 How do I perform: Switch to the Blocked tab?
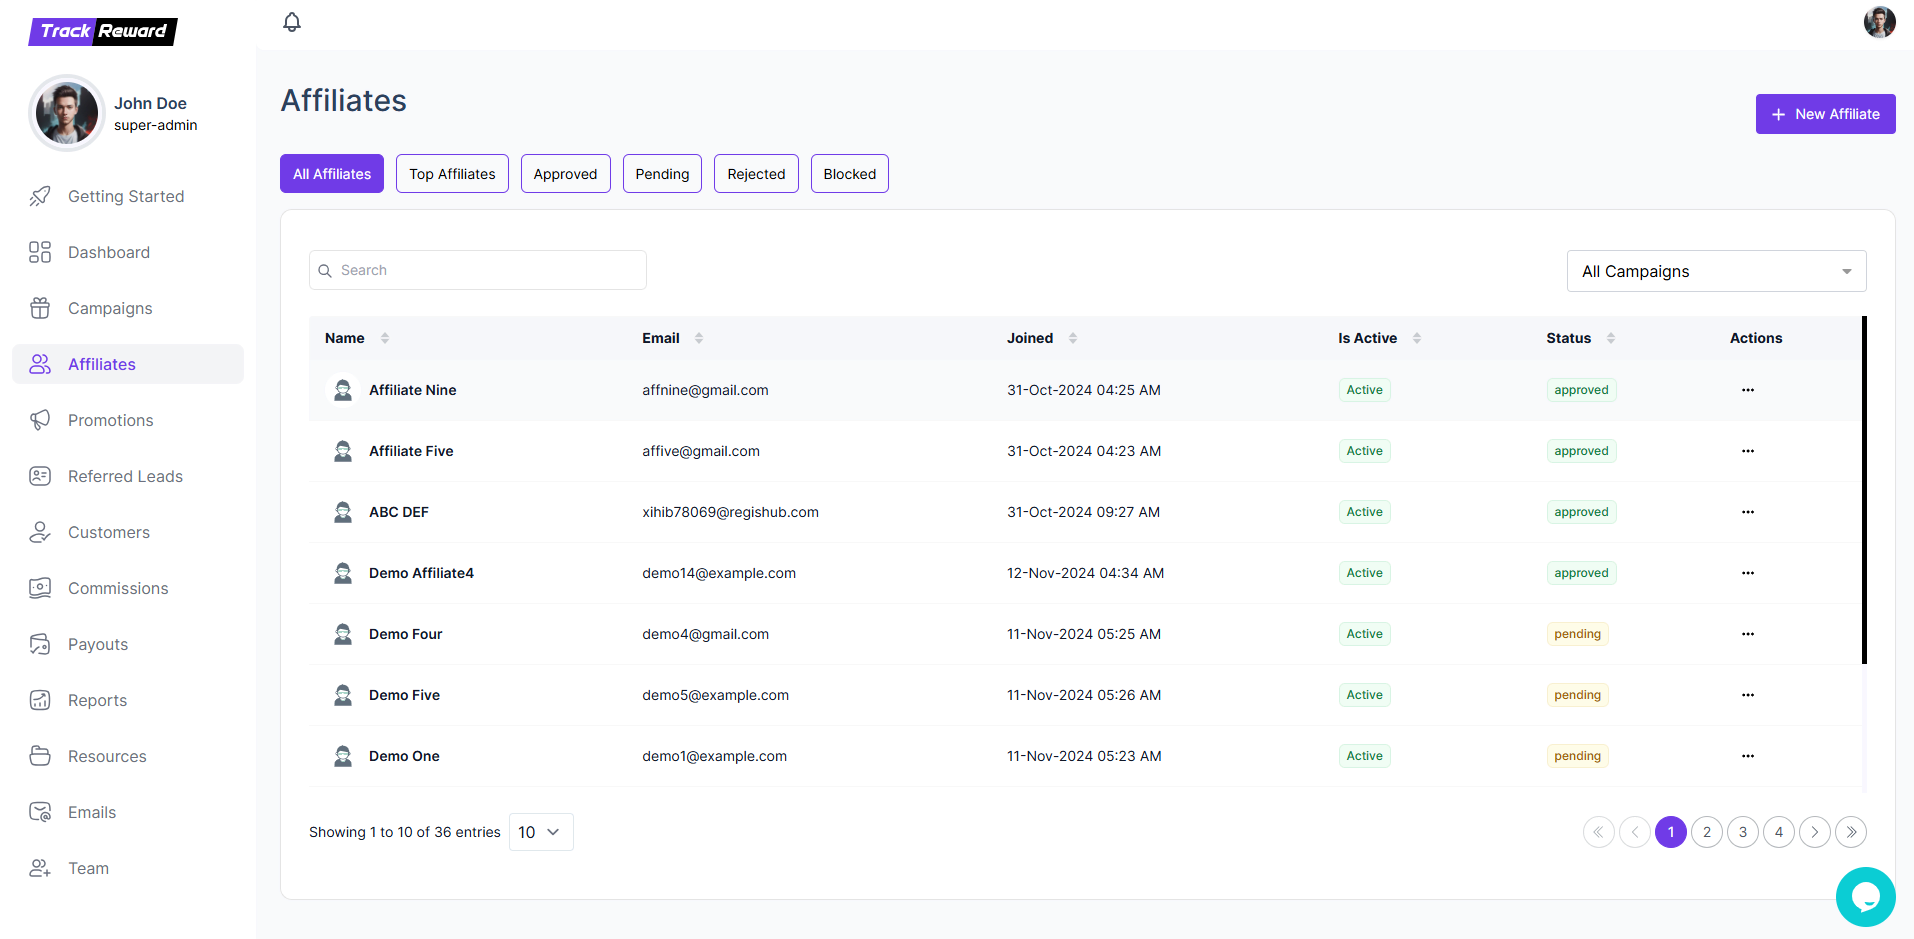click(850, 174)
